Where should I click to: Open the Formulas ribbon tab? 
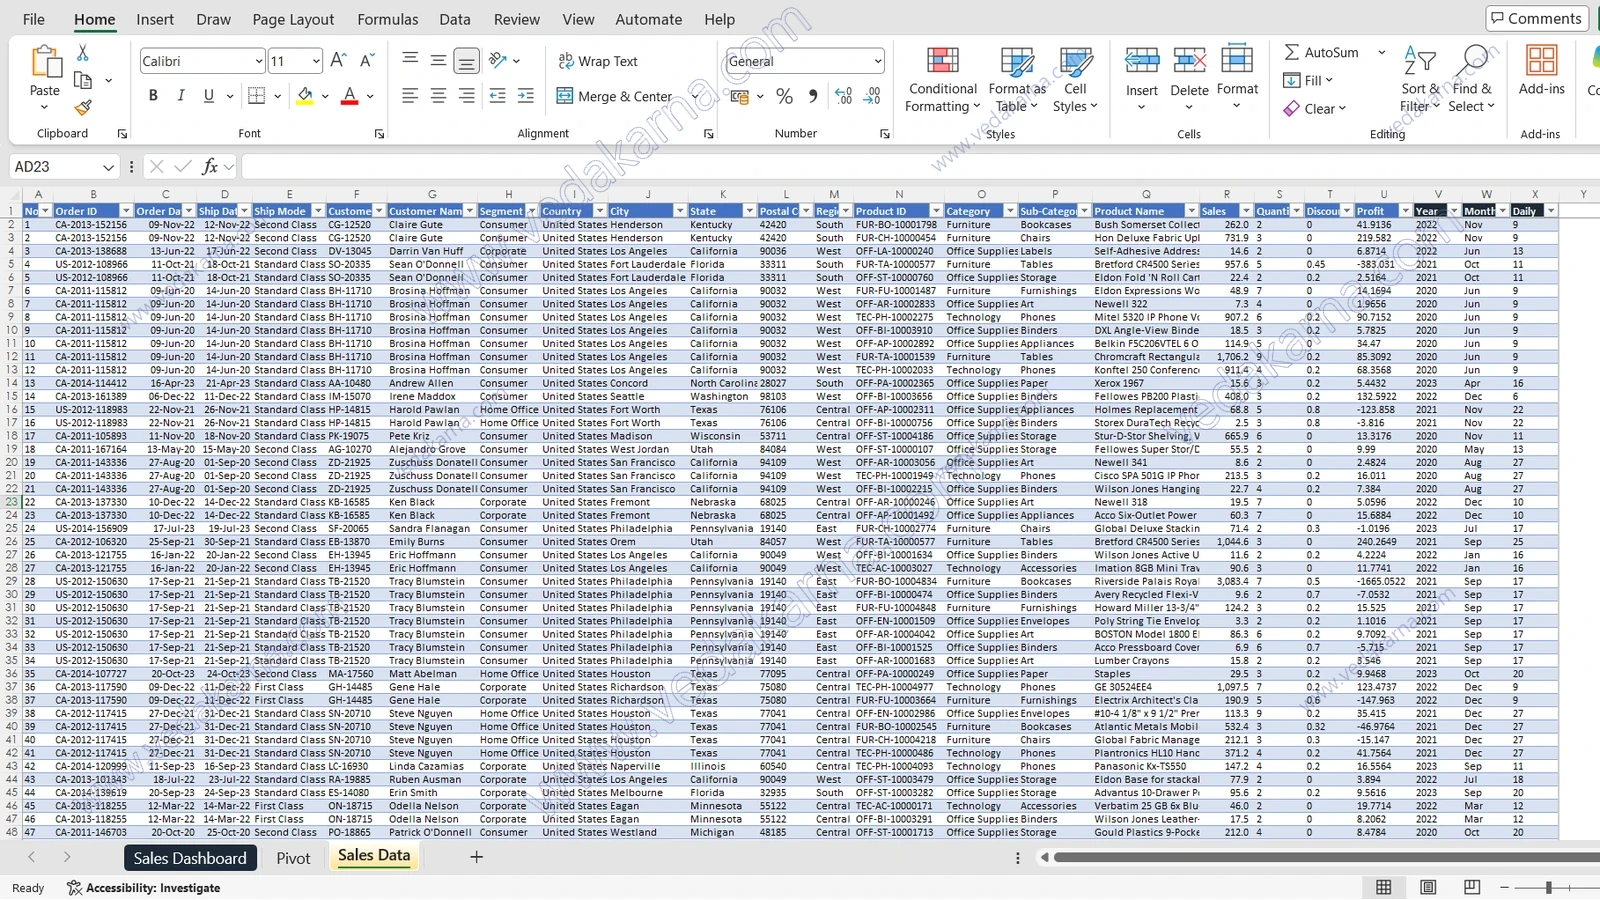[388, 19]
